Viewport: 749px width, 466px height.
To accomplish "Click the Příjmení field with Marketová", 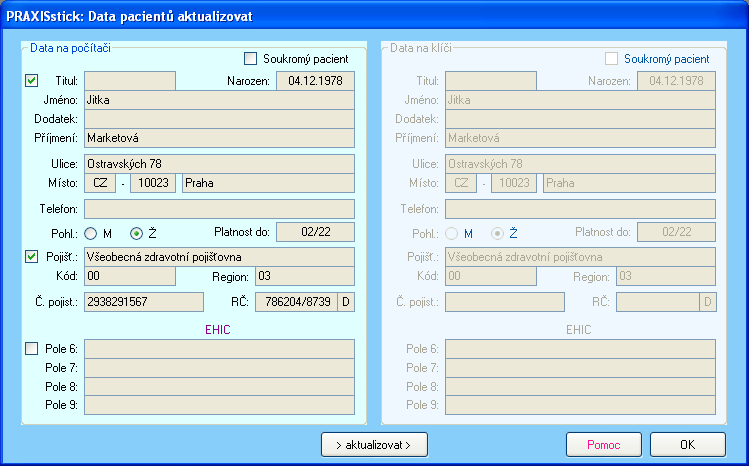I will (219, 138).
